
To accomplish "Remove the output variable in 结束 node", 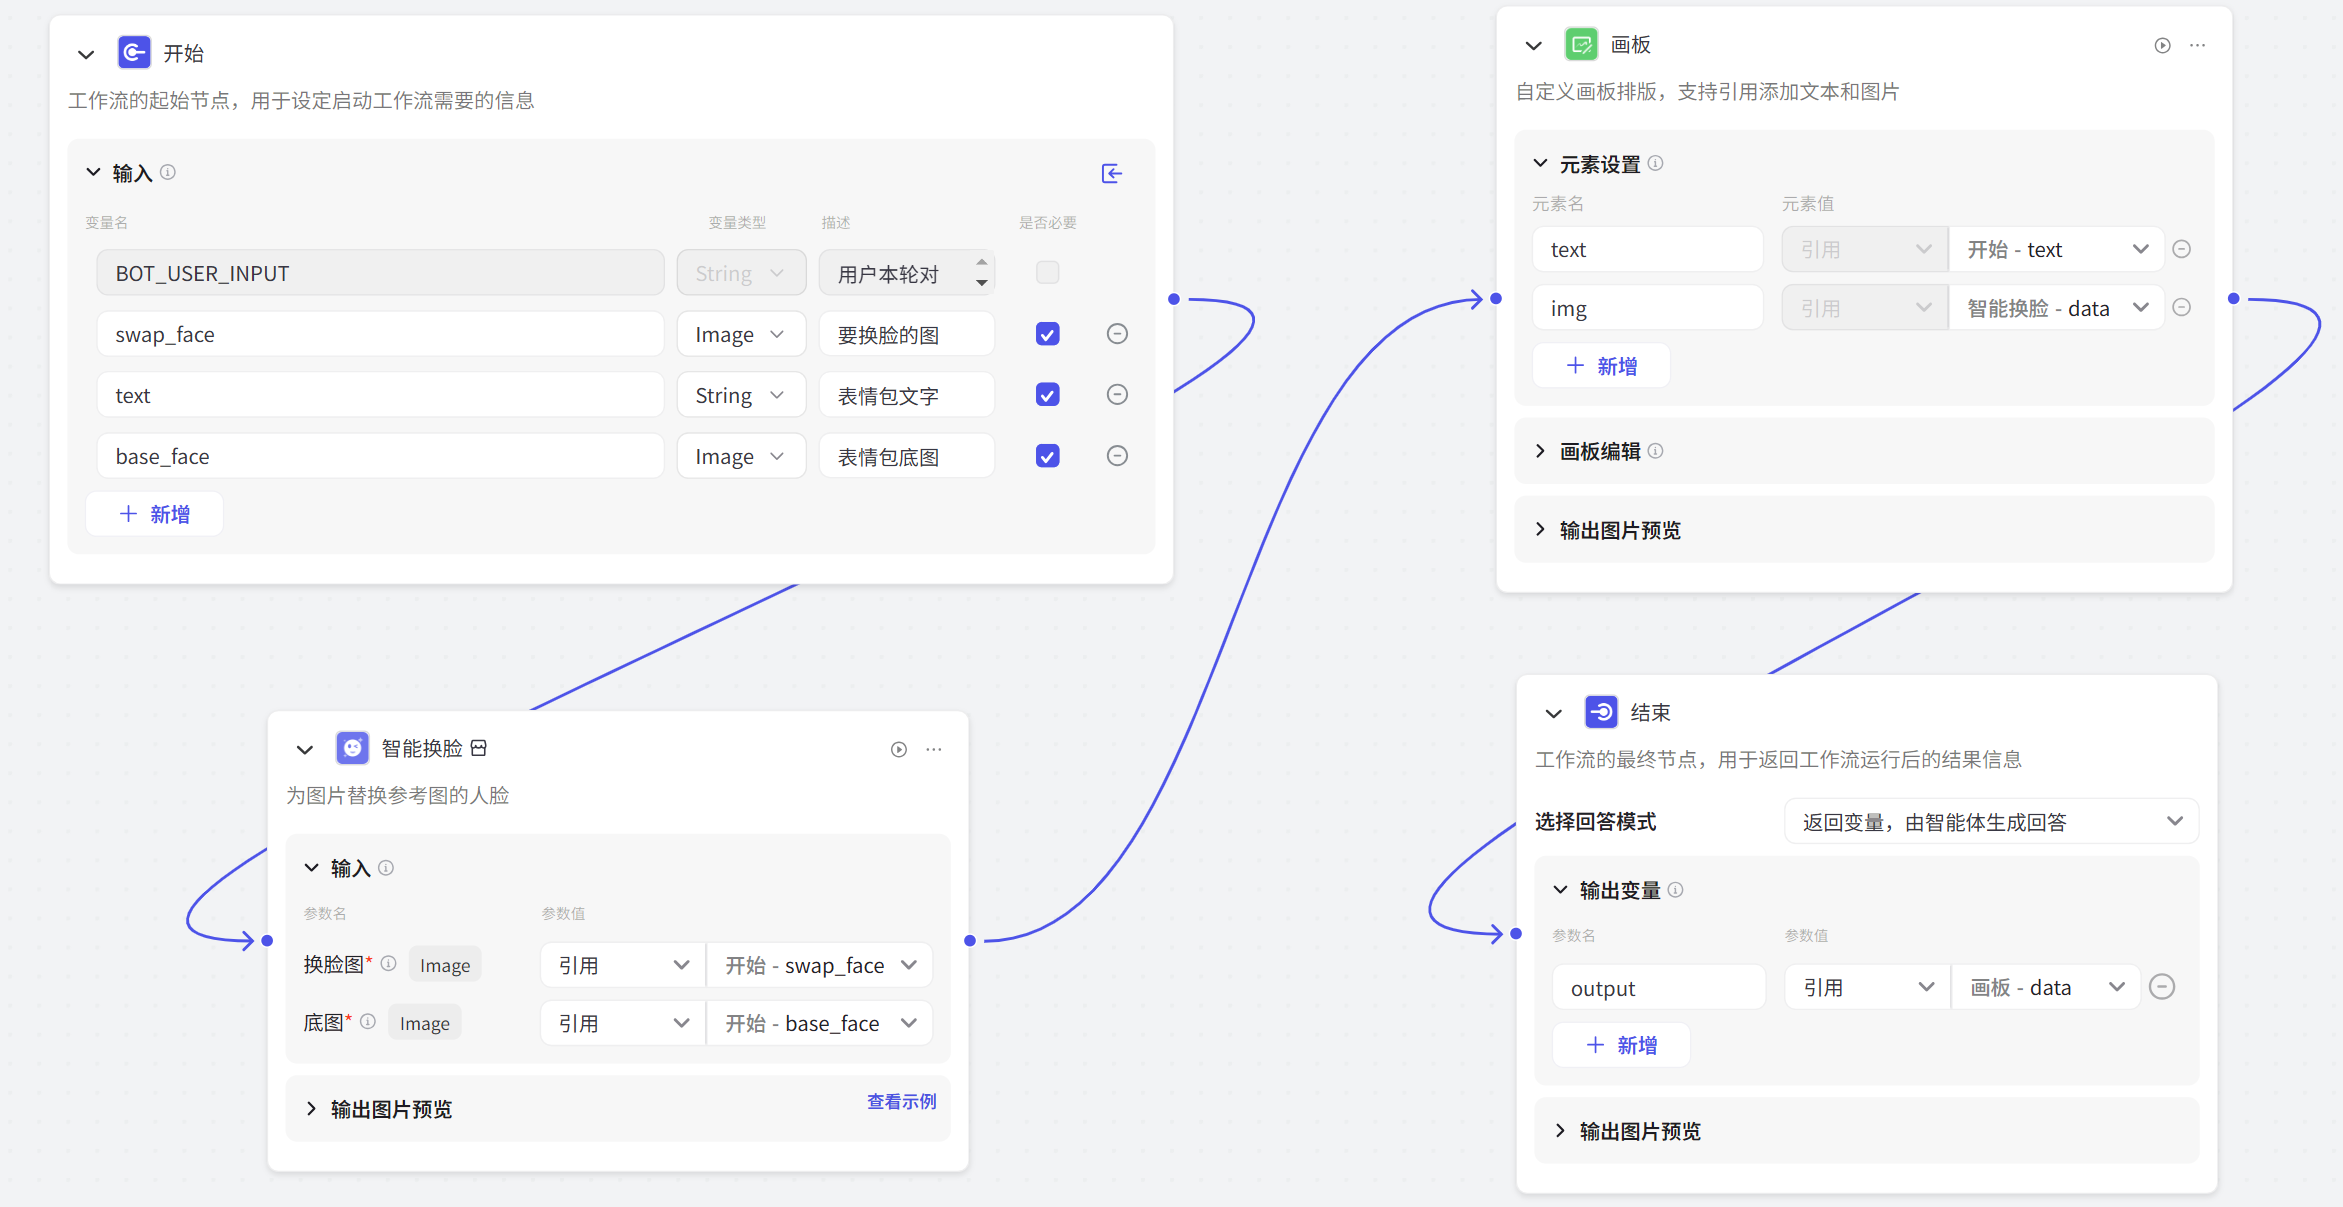I will coord(2162,988).
